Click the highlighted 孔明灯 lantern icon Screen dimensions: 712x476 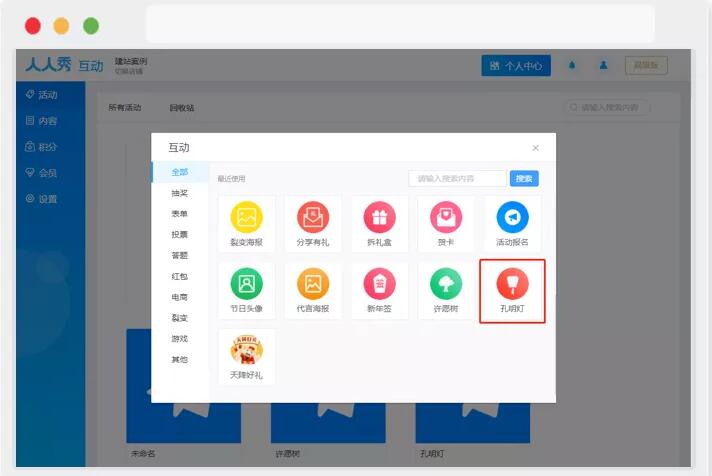coord(512,284)
